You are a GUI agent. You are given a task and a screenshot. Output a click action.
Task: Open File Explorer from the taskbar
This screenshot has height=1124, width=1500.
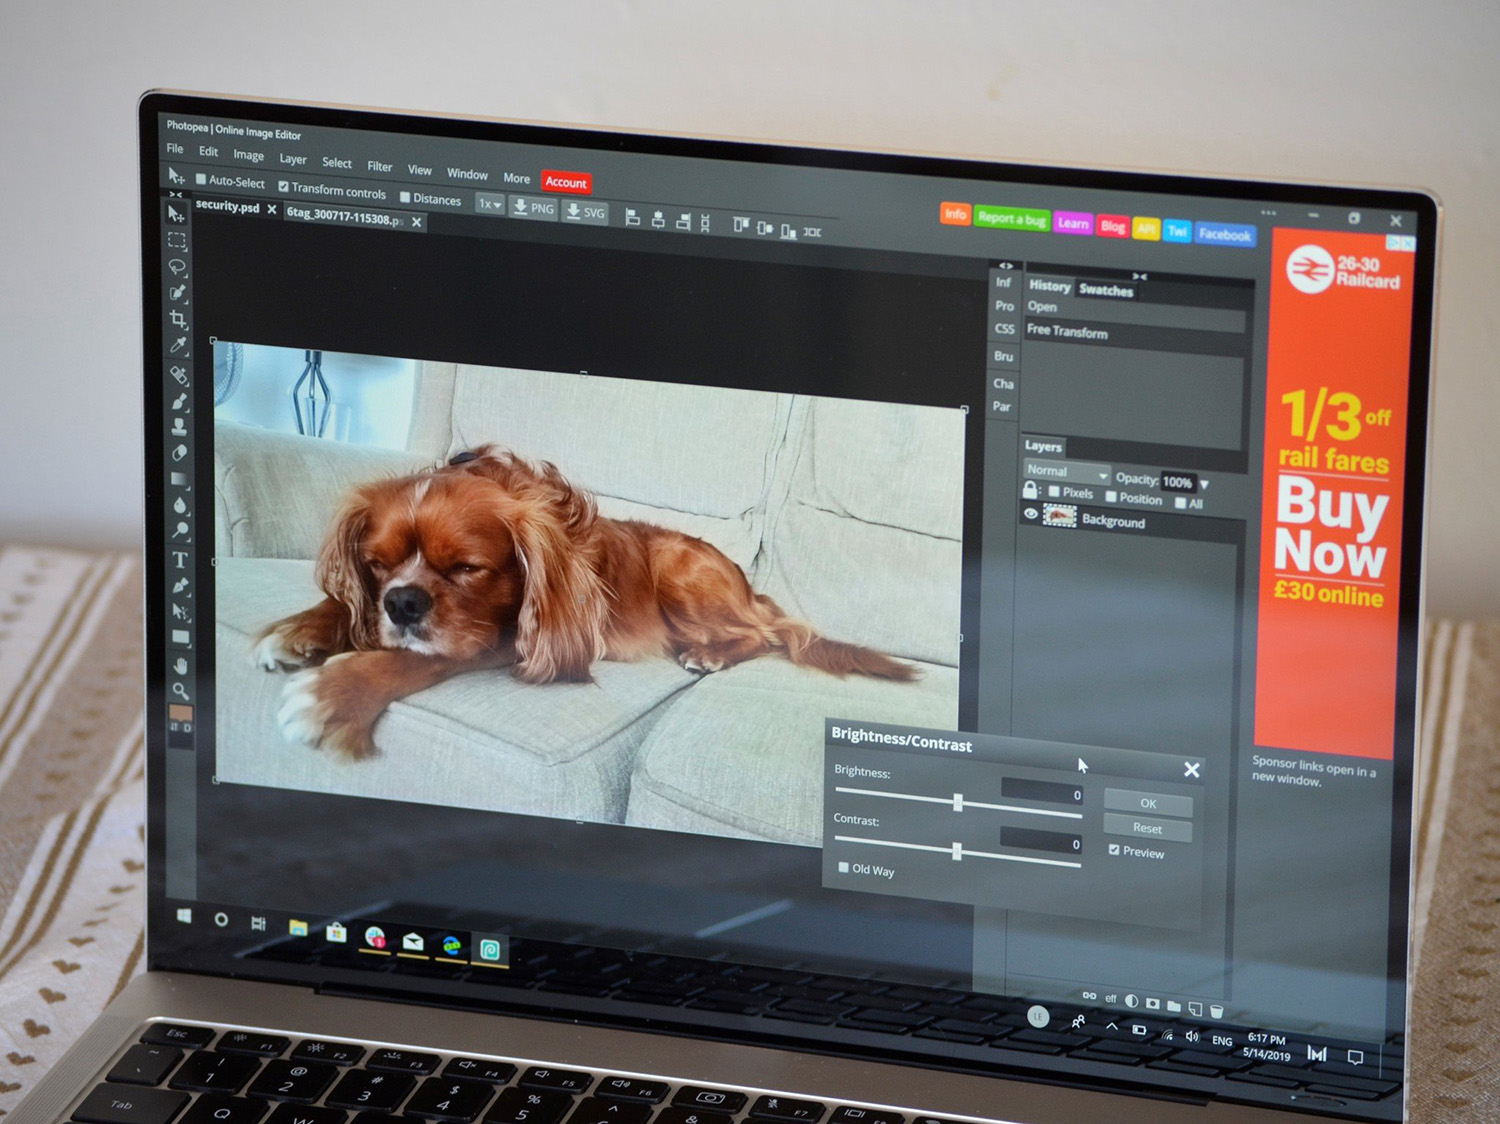[x=298, y=928]
